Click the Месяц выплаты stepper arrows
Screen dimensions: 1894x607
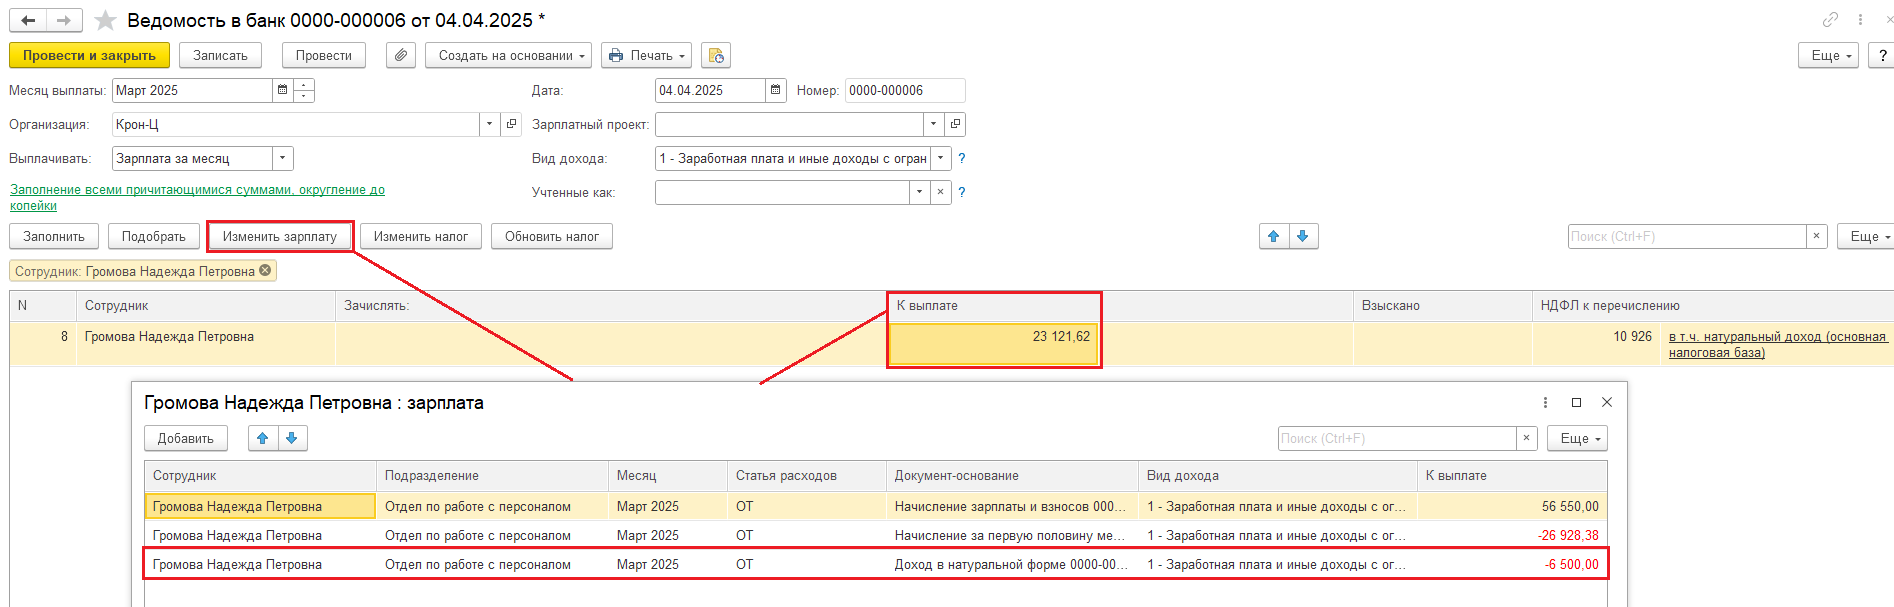coord(304,91)
